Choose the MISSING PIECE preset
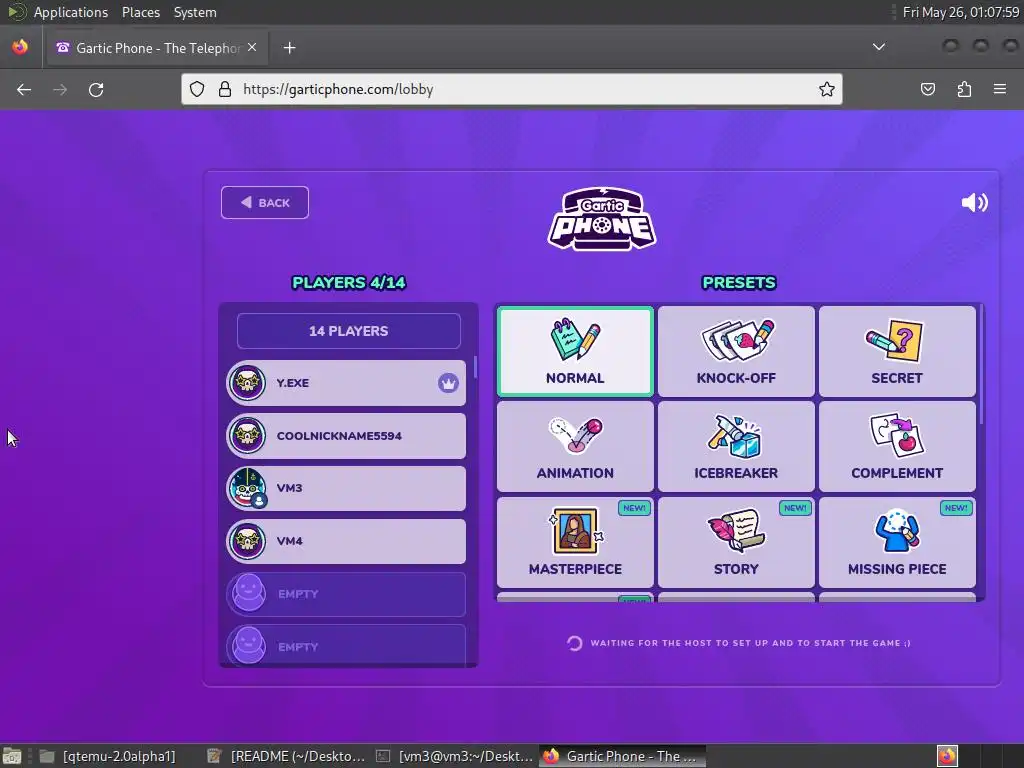This screenshot has width=1024, height=768. point(897,542)
